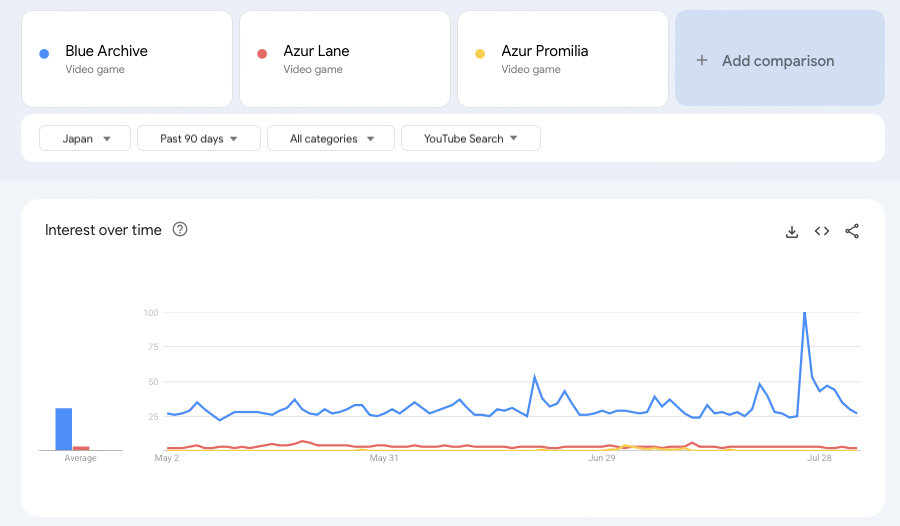Click the 'May 31' axis label
The image size is (900, 526).
click(x=384, y=458)
